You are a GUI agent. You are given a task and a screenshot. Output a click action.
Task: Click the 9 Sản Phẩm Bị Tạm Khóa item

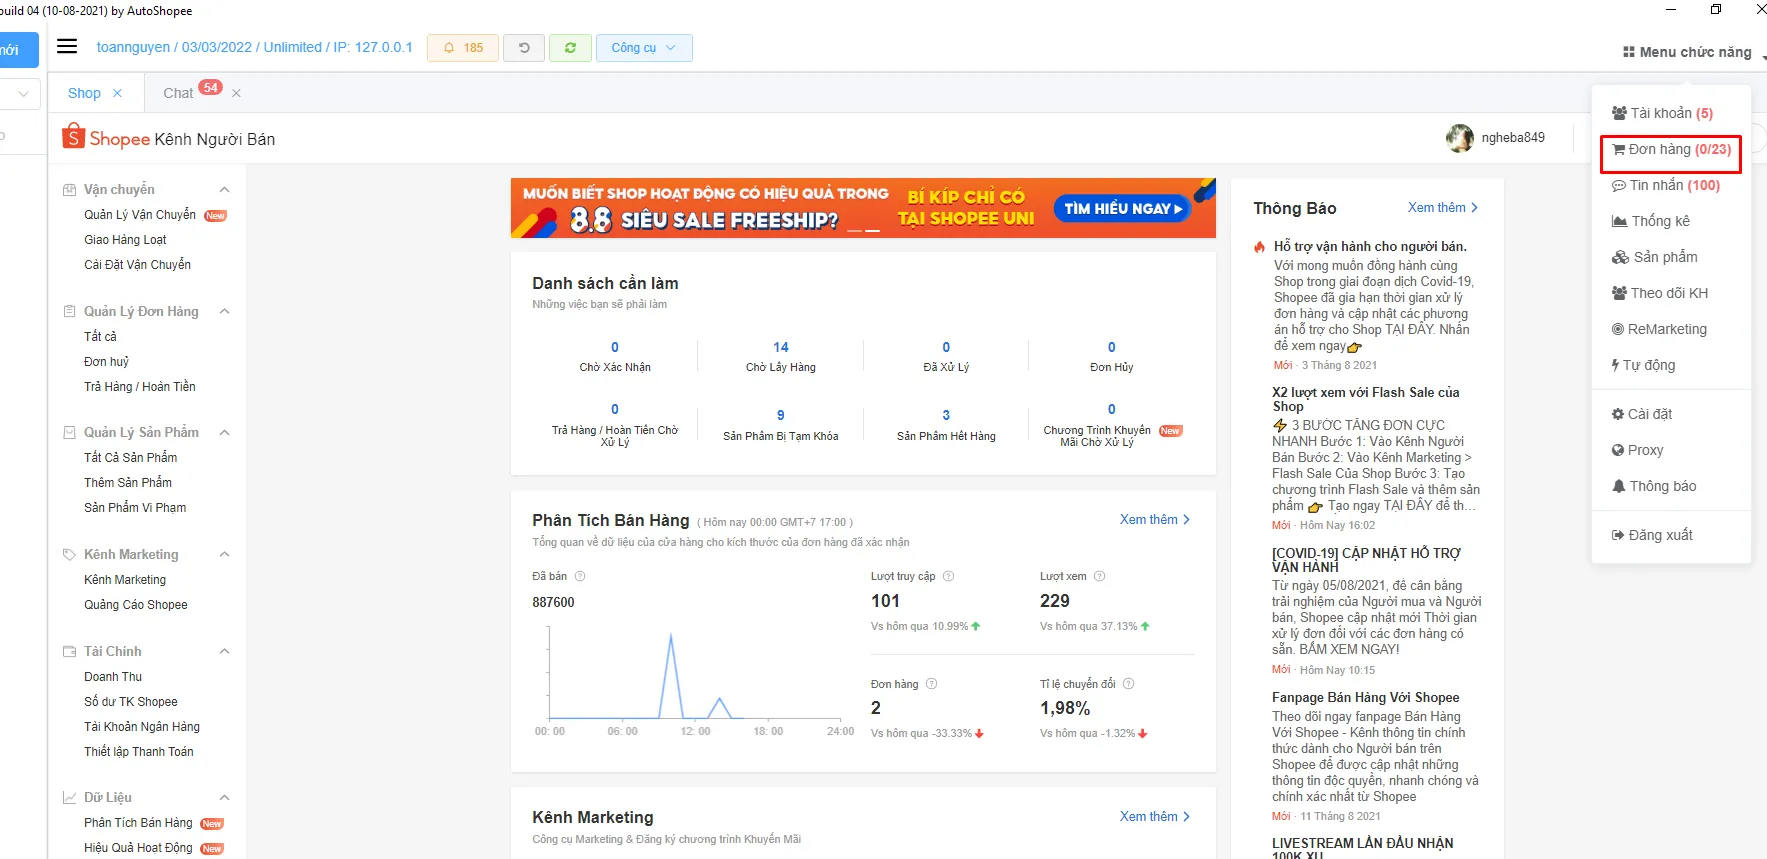(x=781, y=425)
